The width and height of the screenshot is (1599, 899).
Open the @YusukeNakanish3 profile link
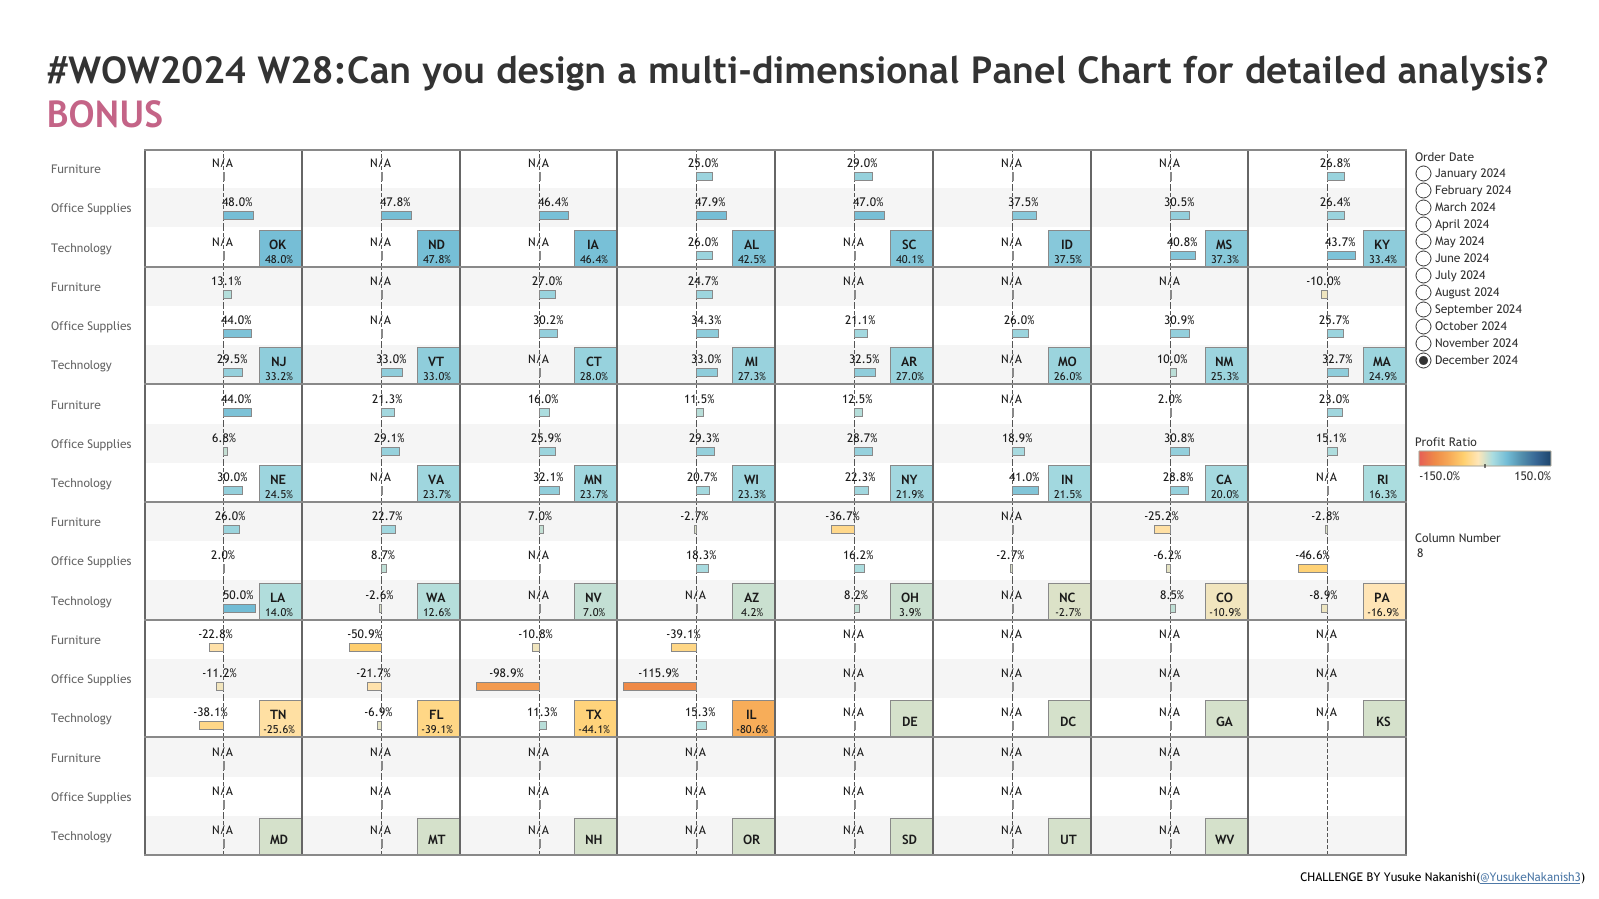(x=1530, y=877)
